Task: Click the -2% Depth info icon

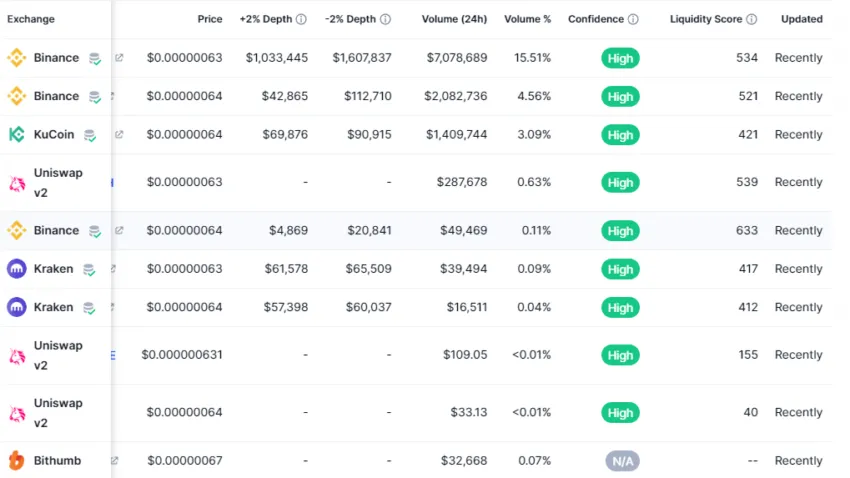Action: click(385, 19)
